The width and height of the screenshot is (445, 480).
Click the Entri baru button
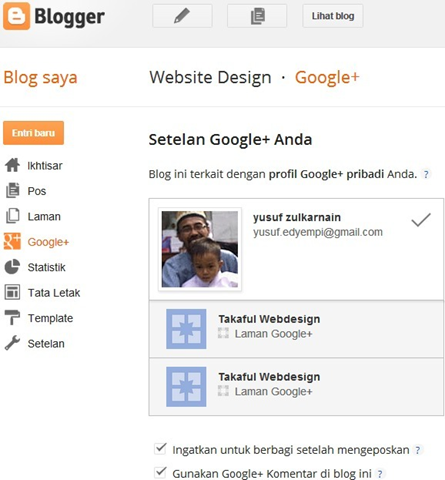[33, 133]
